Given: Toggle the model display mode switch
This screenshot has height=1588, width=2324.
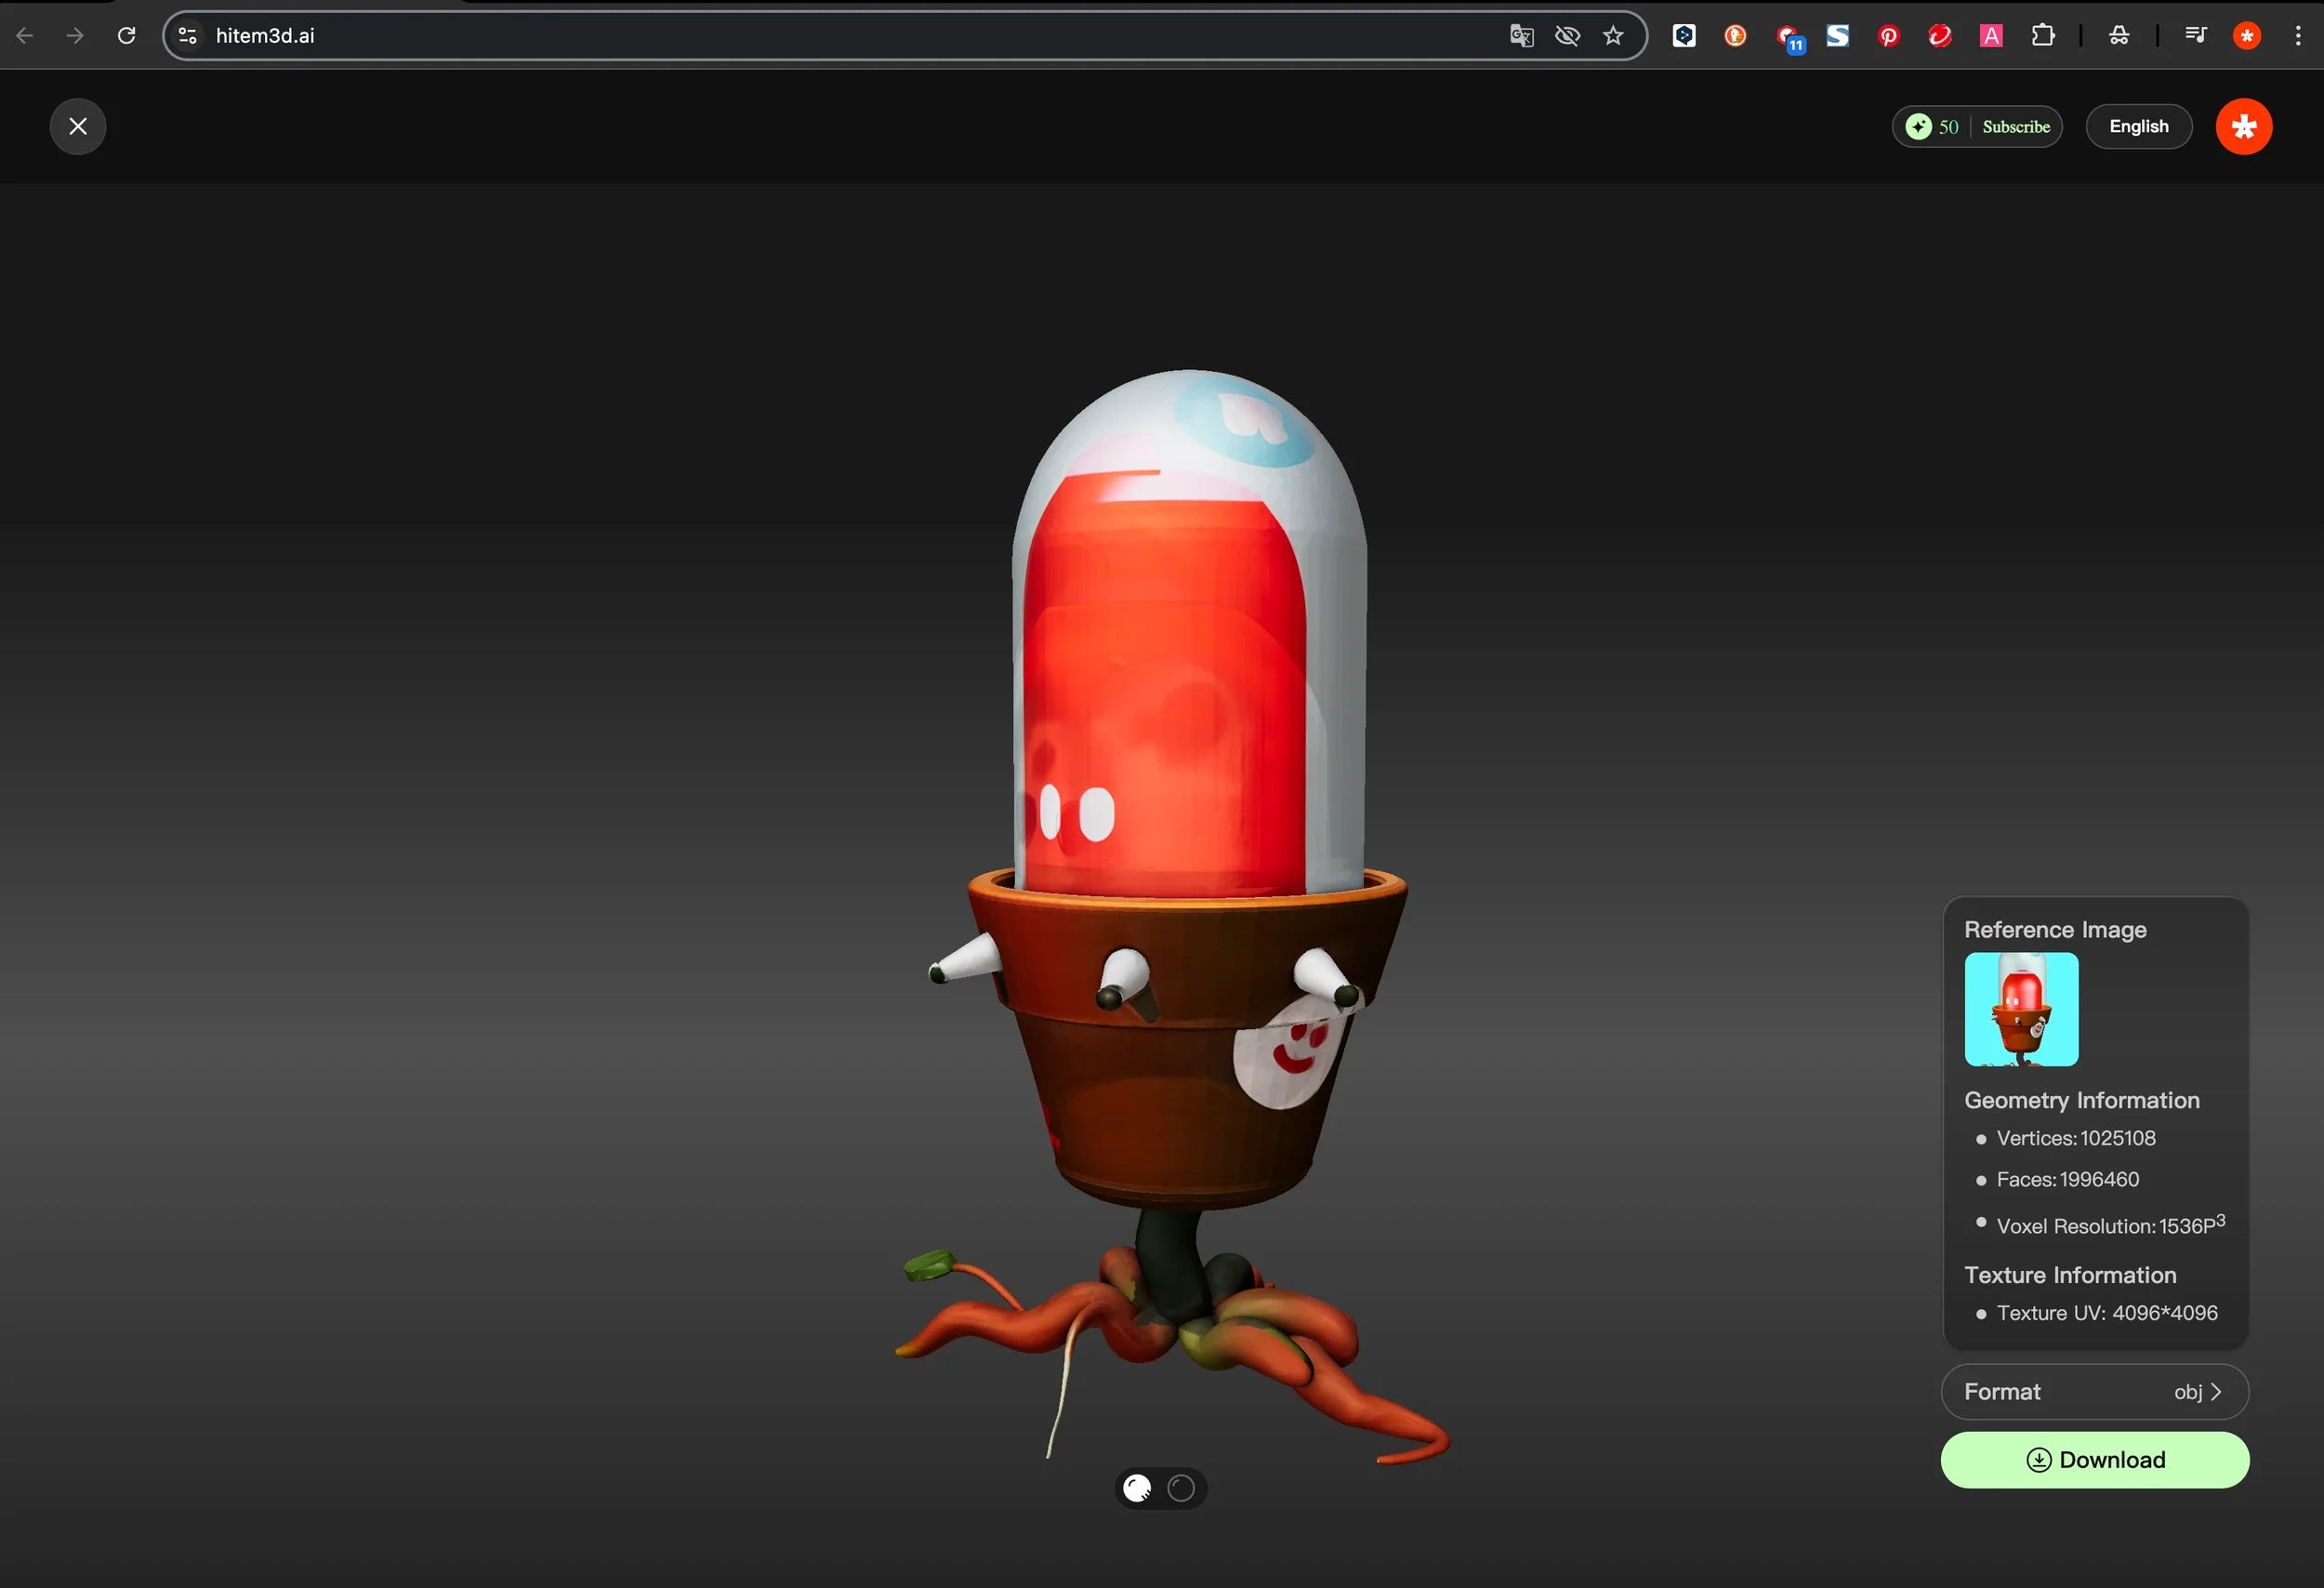Looking at the screenshot, I should coord(1160,1488).
